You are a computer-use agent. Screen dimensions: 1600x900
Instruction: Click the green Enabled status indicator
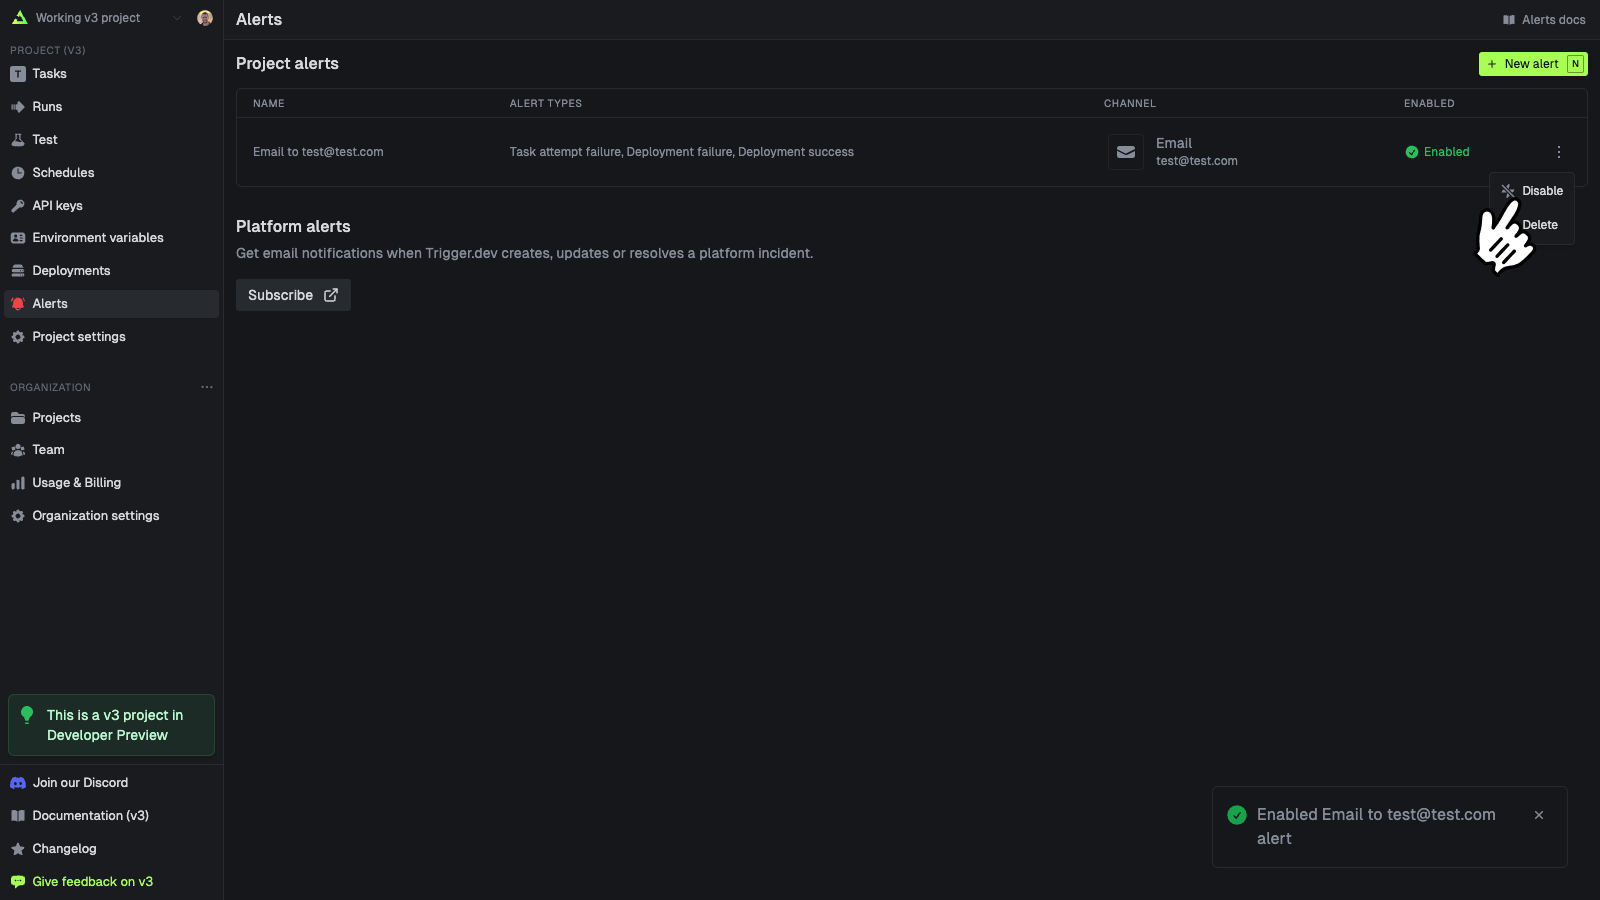(x=1437, y=152)
